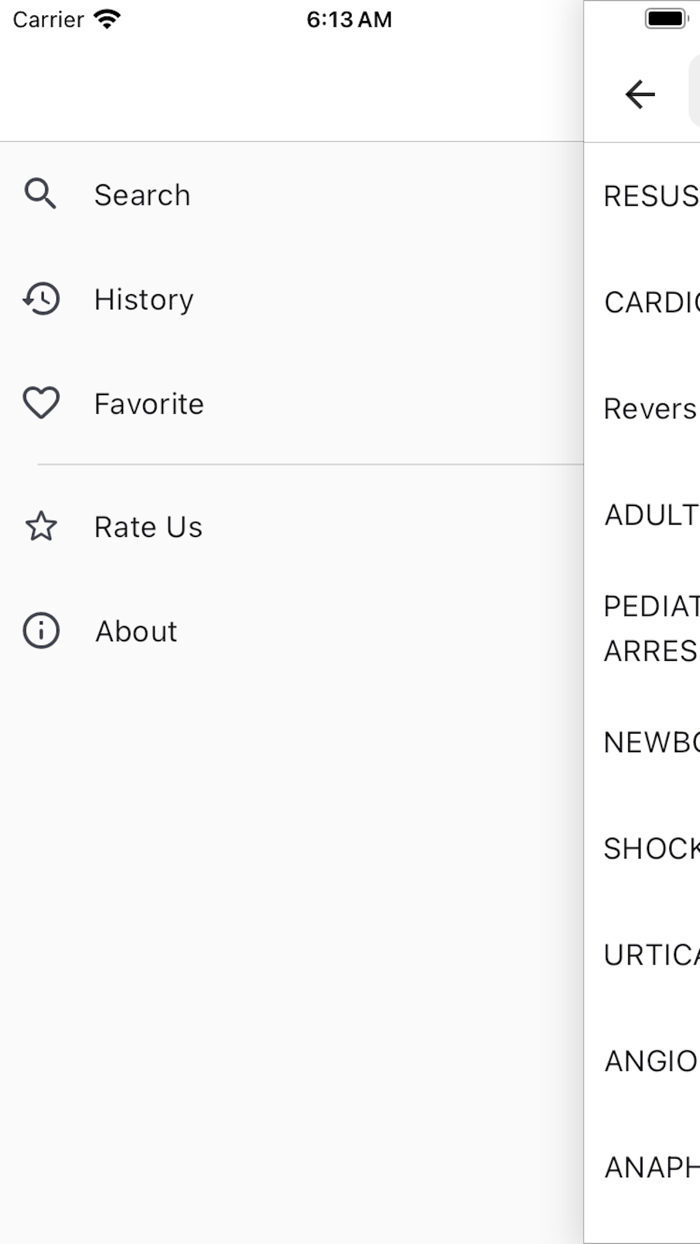This screenshot has width=700, height=1244.
Task: Tap the About info circle icon
Action: click(40, 631)
